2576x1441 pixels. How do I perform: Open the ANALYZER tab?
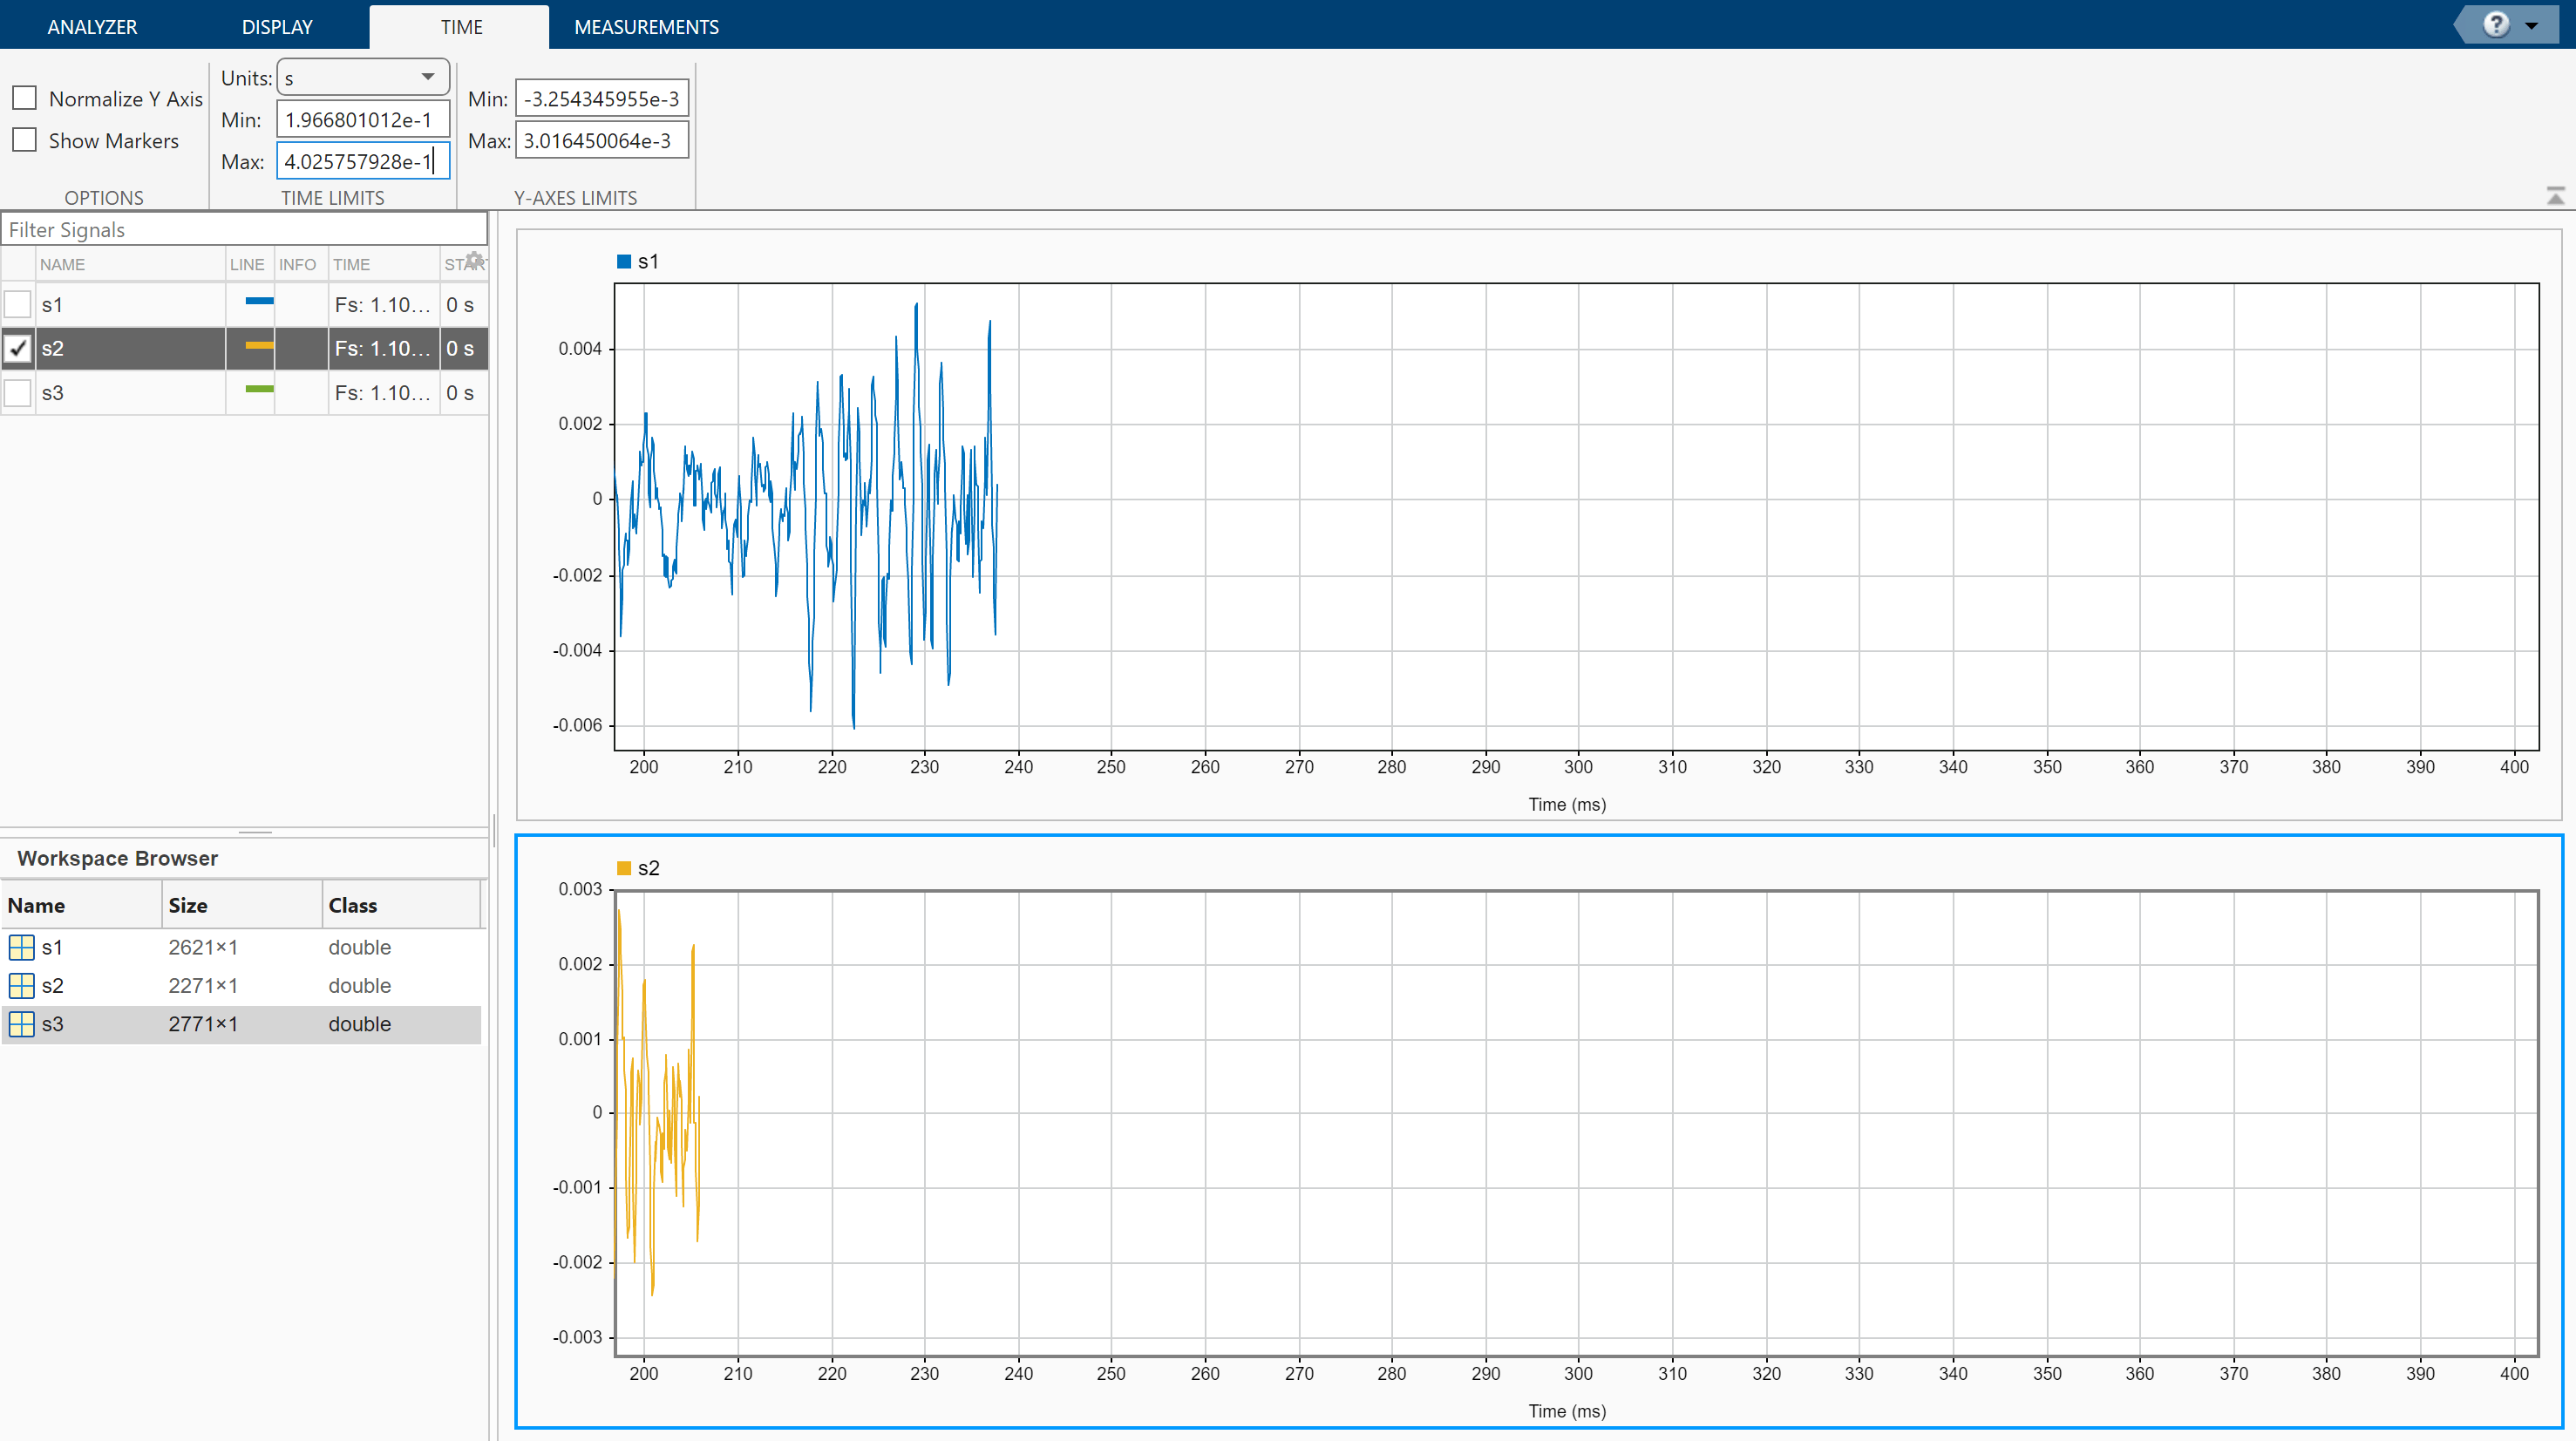point(92,27)
